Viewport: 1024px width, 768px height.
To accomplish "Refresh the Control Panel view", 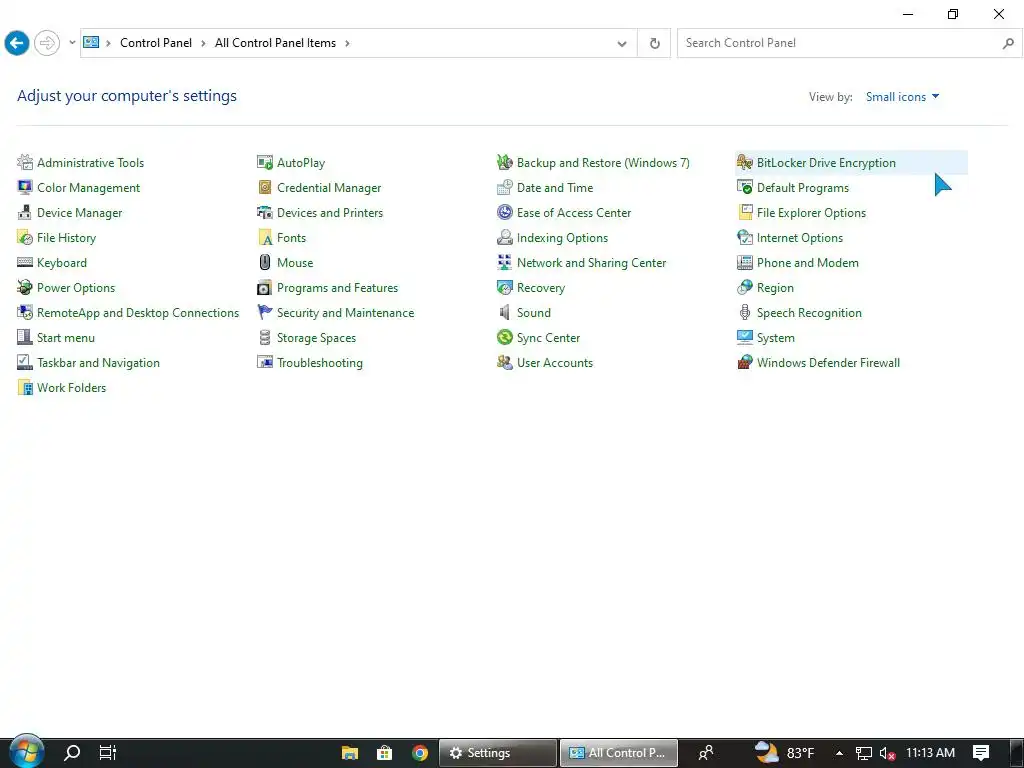I will [x=654, y=43].
